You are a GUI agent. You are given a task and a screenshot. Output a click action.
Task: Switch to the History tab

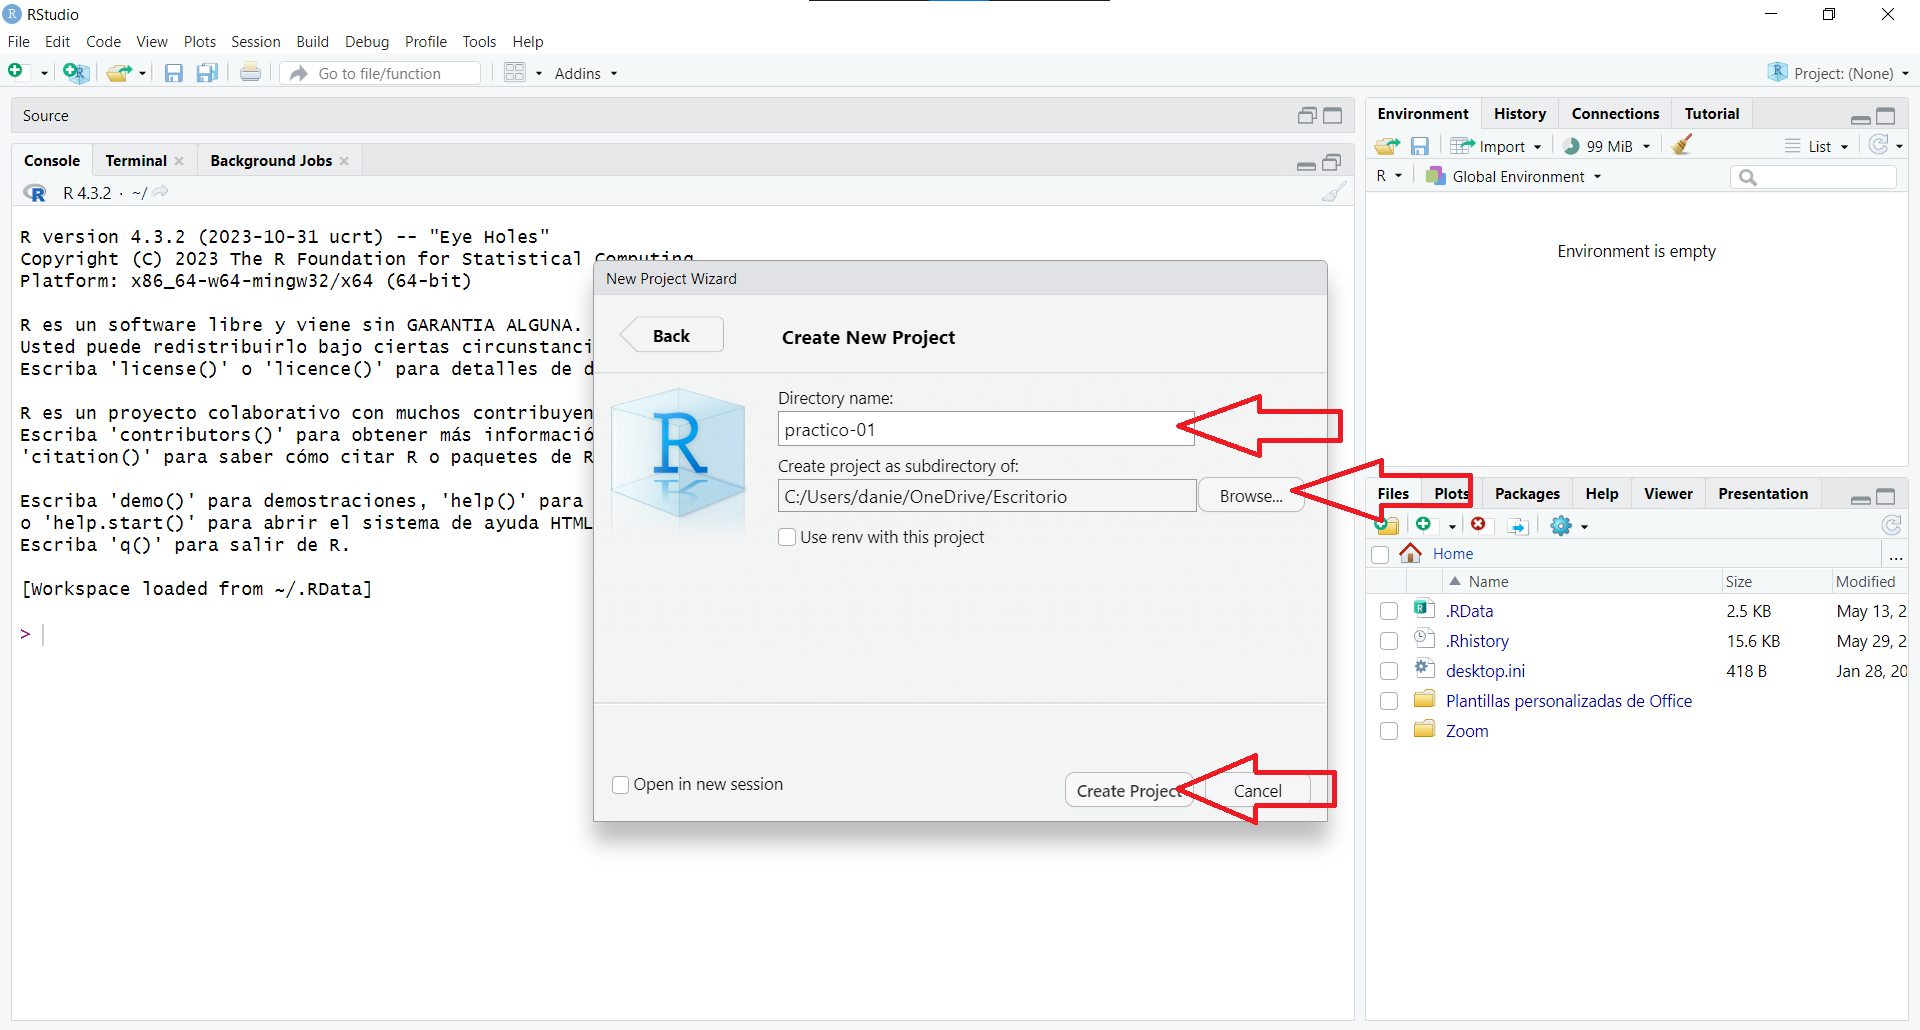click(1519, 114)
